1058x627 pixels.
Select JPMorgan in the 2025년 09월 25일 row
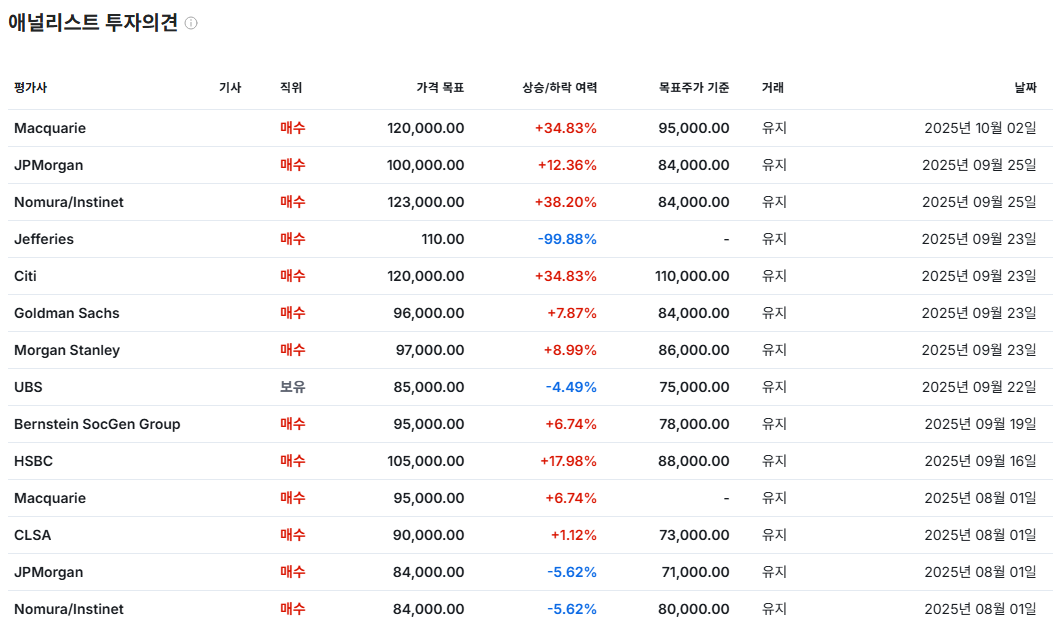pos(49,165)
